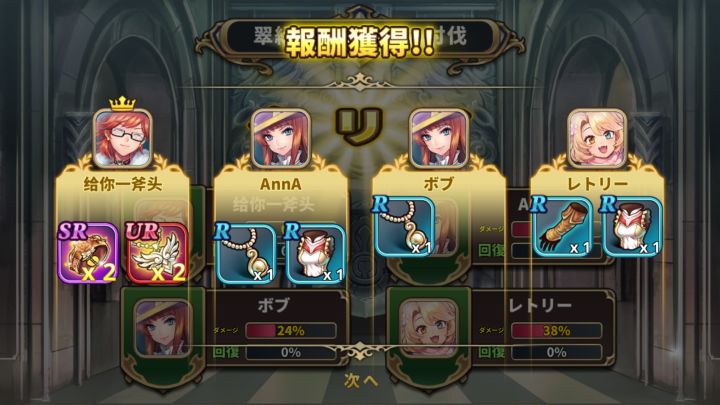Tap ボブ's portrait in the damage panel
The image size is (720, 405).
163,328
